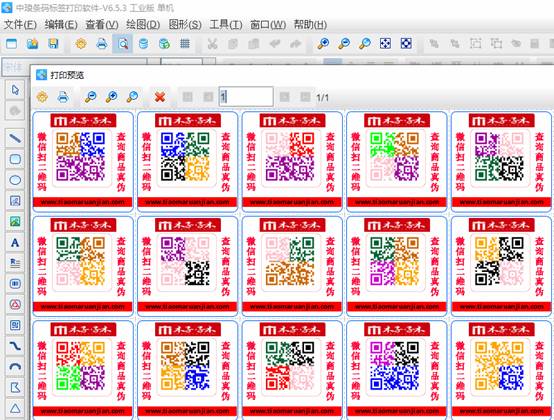The height and width of the screenshot is (420, 554).
Task: Close print preview with red X
Action: 160,97
